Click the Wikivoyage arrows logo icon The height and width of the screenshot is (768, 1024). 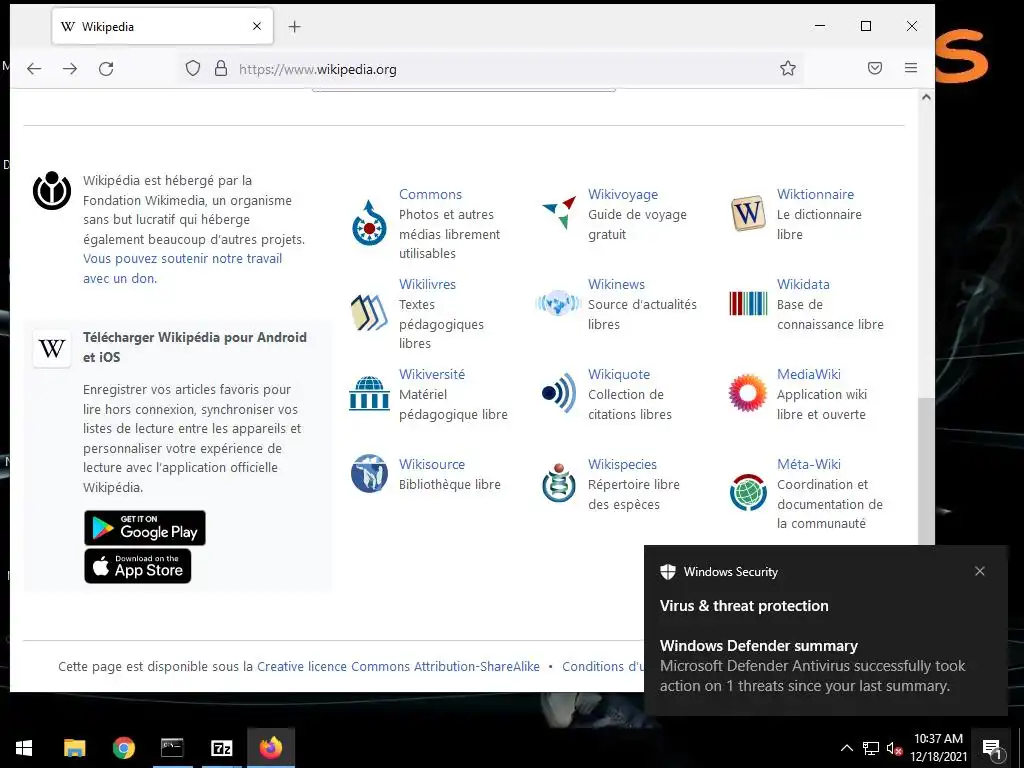[x=559, y=212]
